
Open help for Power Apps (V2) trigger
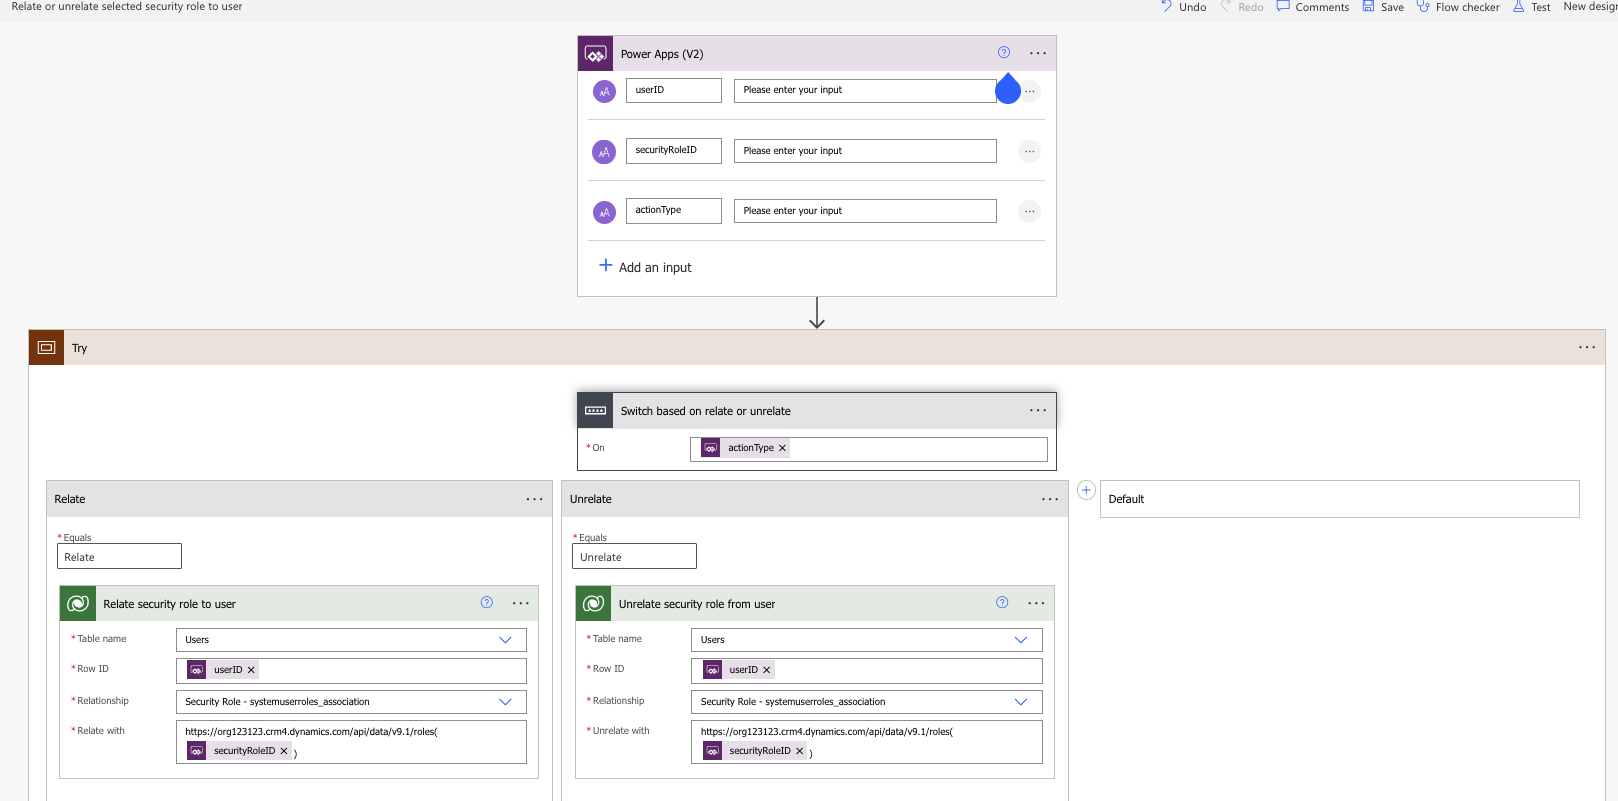coord(1004,53)
